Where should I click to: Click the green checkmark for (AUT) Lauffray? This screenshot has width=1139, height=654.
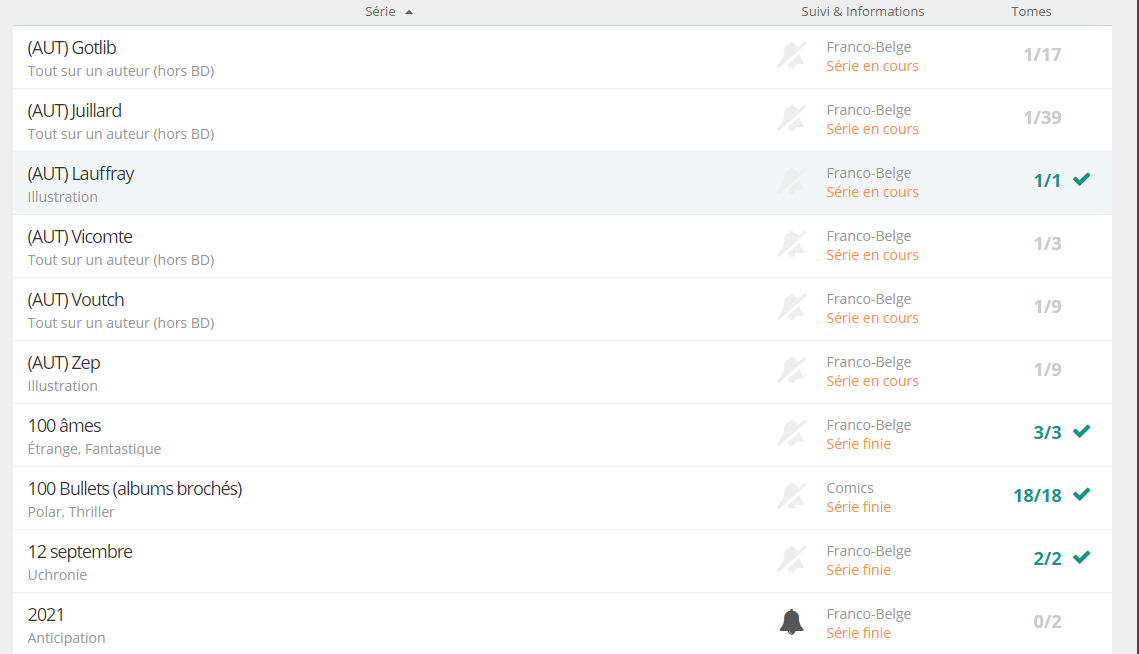tap(1081, 180)
